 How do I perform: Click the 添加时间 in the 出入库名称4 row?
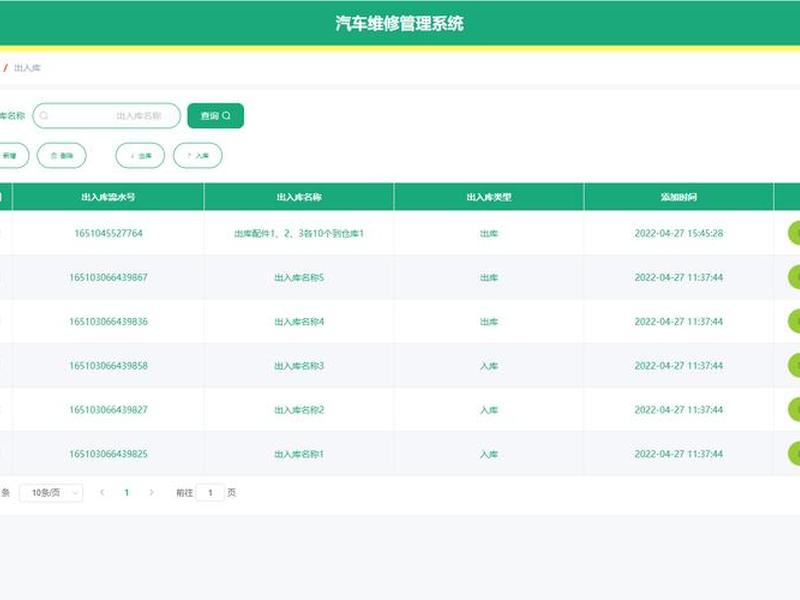click(x=679, y=321)
